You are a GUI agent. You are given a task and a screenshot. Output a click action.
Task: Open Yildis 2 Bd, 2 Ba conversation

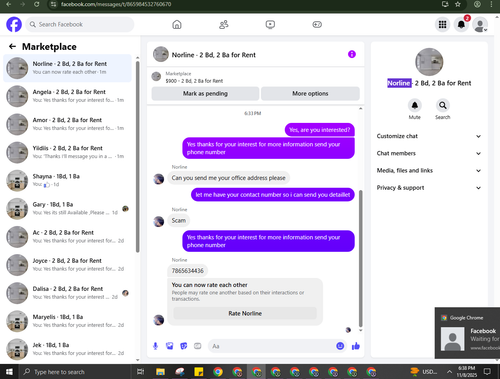click(x=67, y=152)
